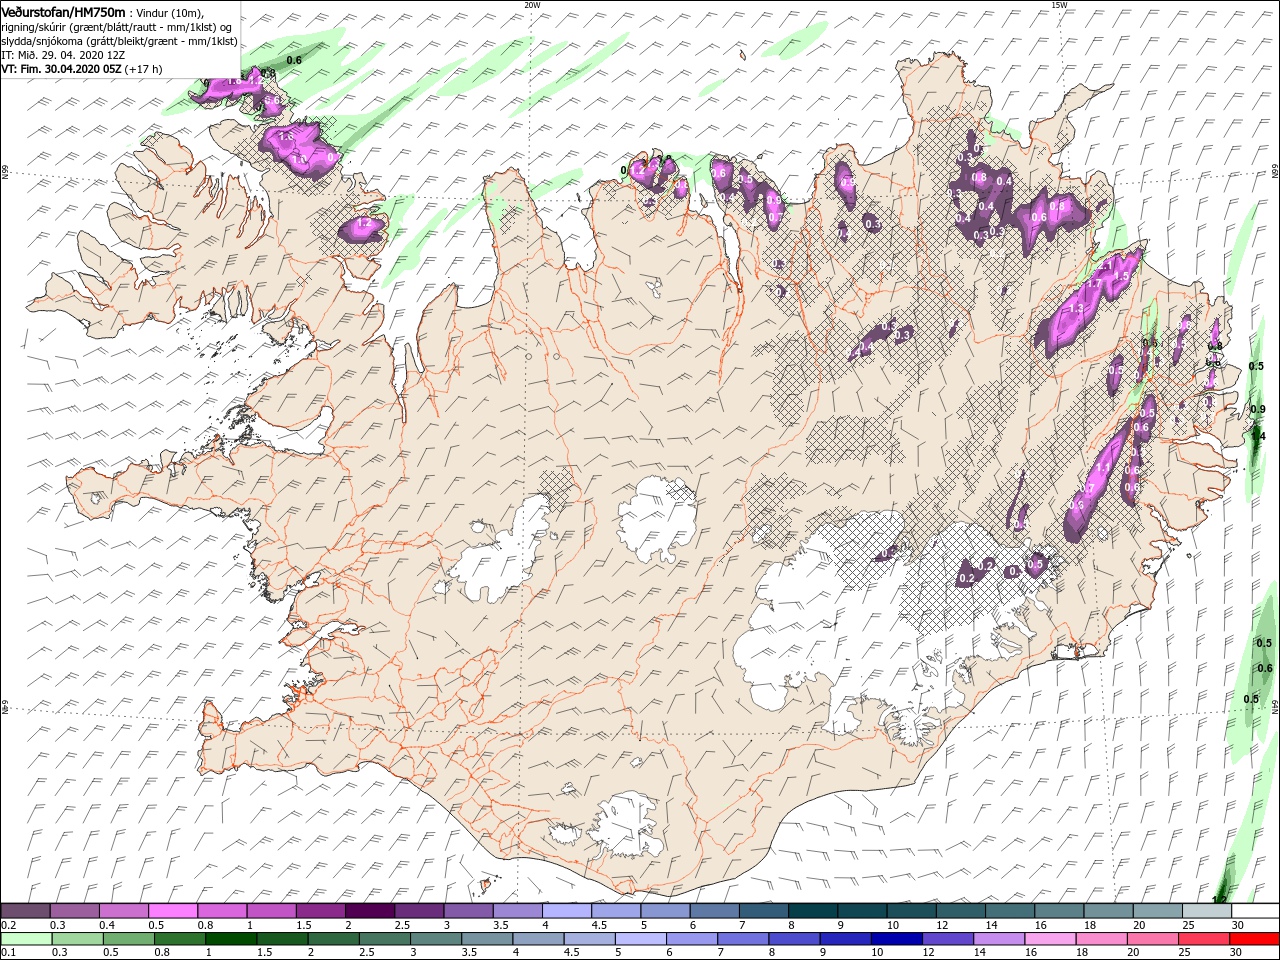Choose pink swatch labeled 18 in lower legend
1280x960 pixels.
(x=1099, y=939)
